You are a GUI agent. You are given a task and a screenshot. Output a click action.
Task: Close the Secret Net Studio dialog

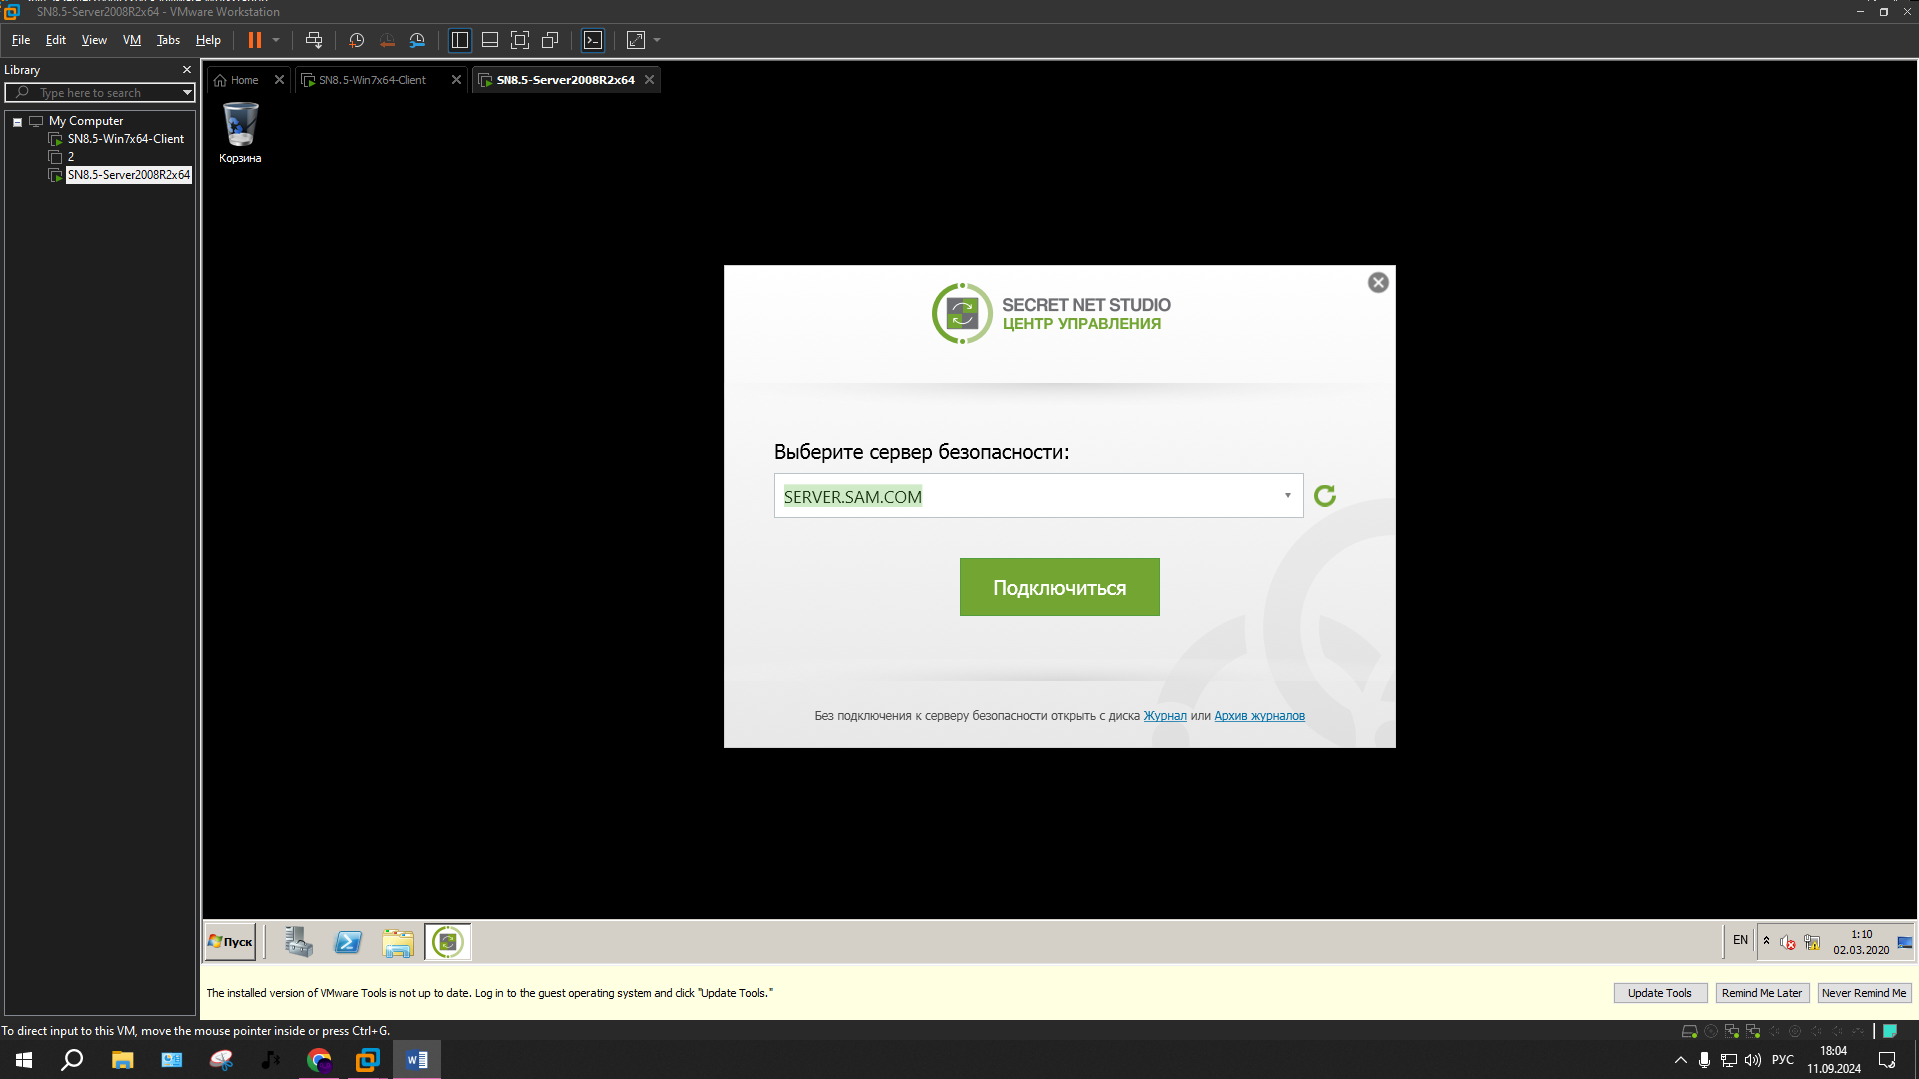click(x=1378, y=283)
